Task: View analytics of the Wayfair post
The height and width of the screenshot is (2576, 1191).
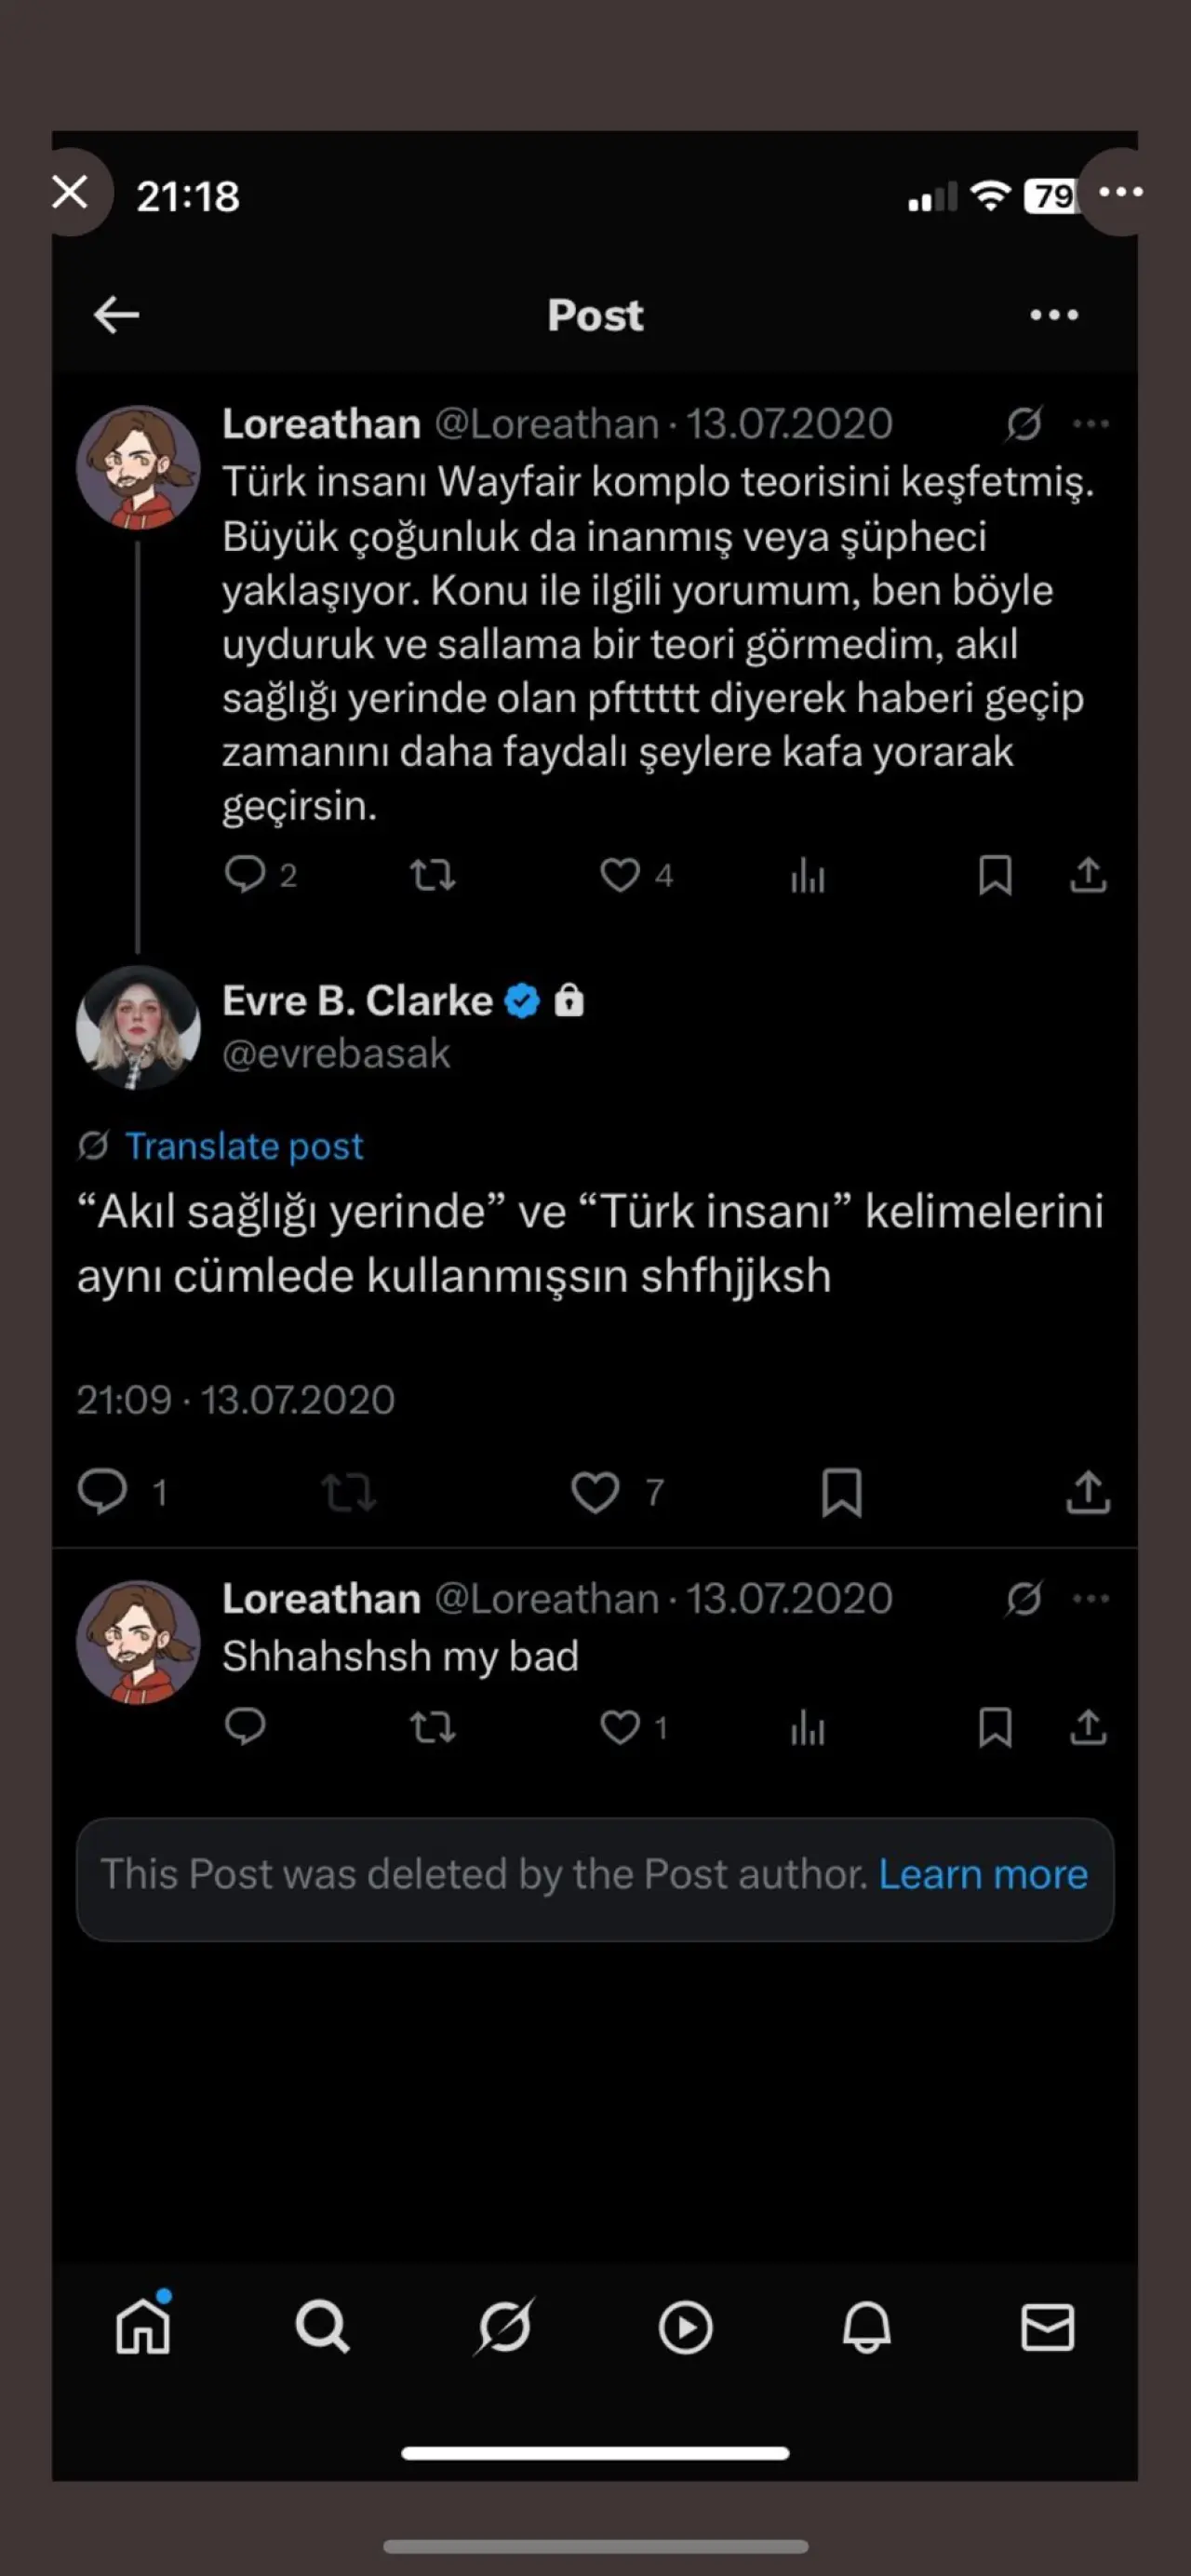Action: [x=807, y=876]
